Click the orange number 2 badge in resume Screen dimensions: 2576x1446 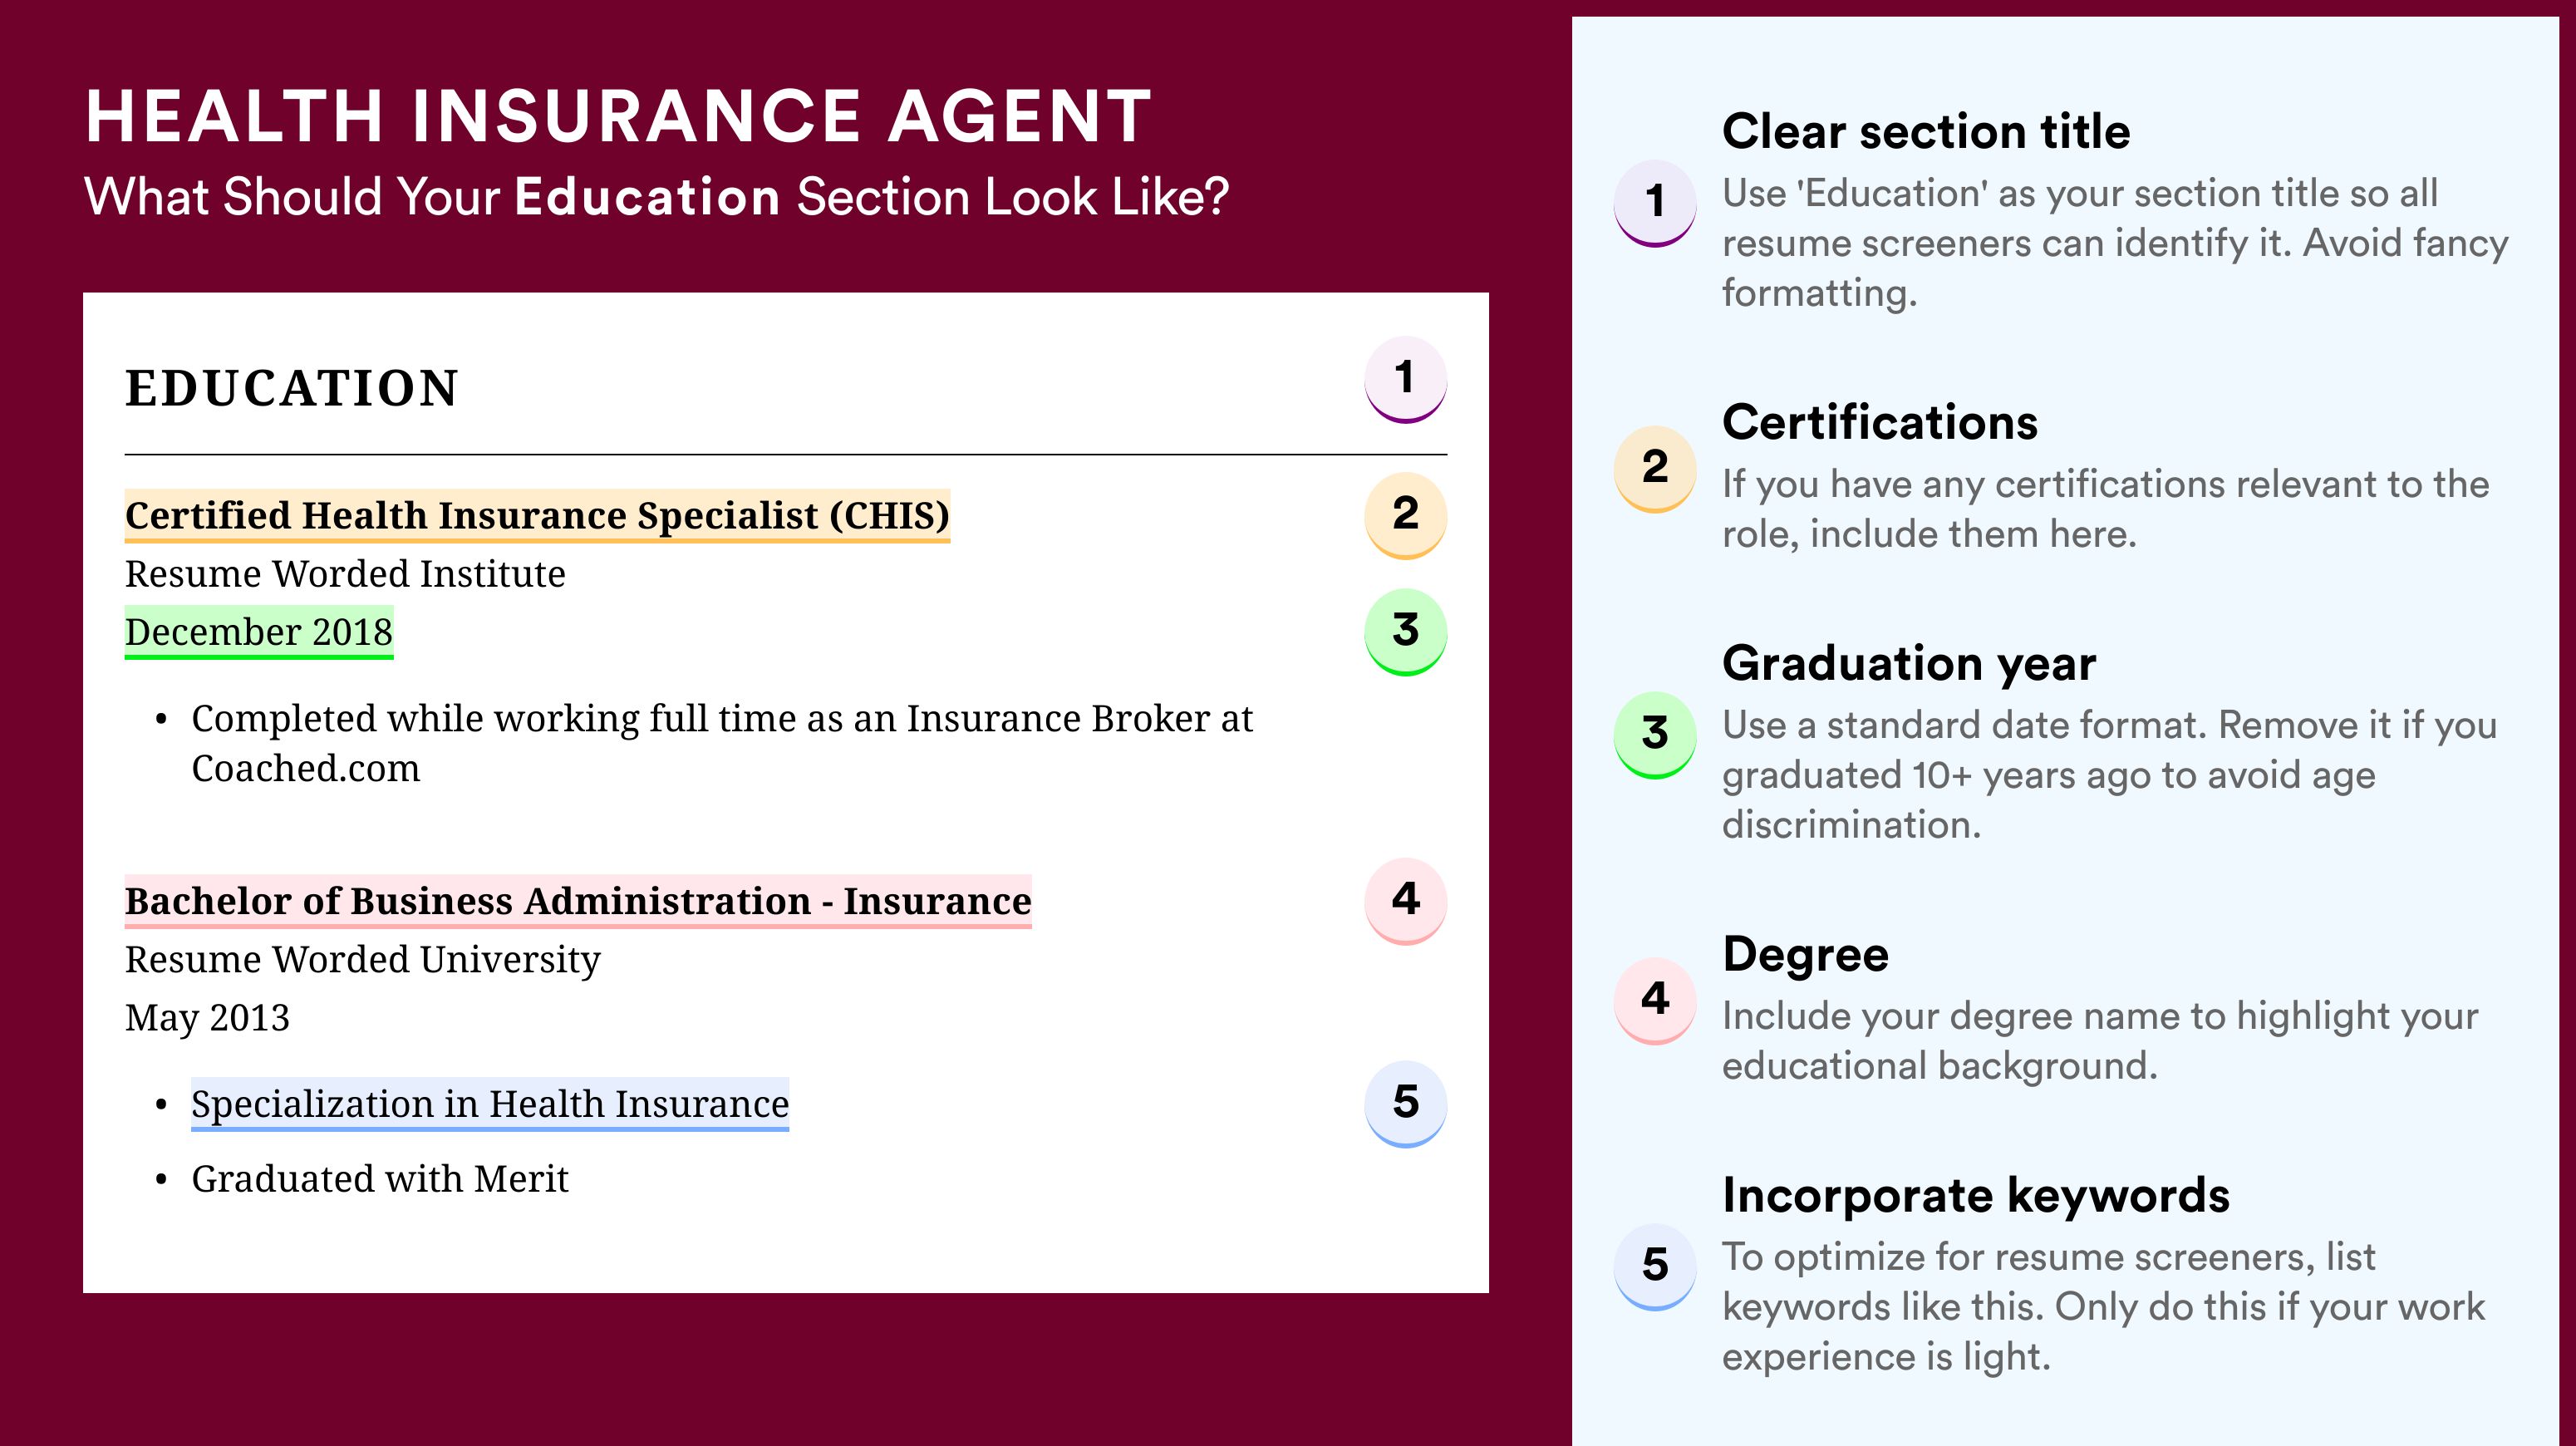pos(1405,515)
